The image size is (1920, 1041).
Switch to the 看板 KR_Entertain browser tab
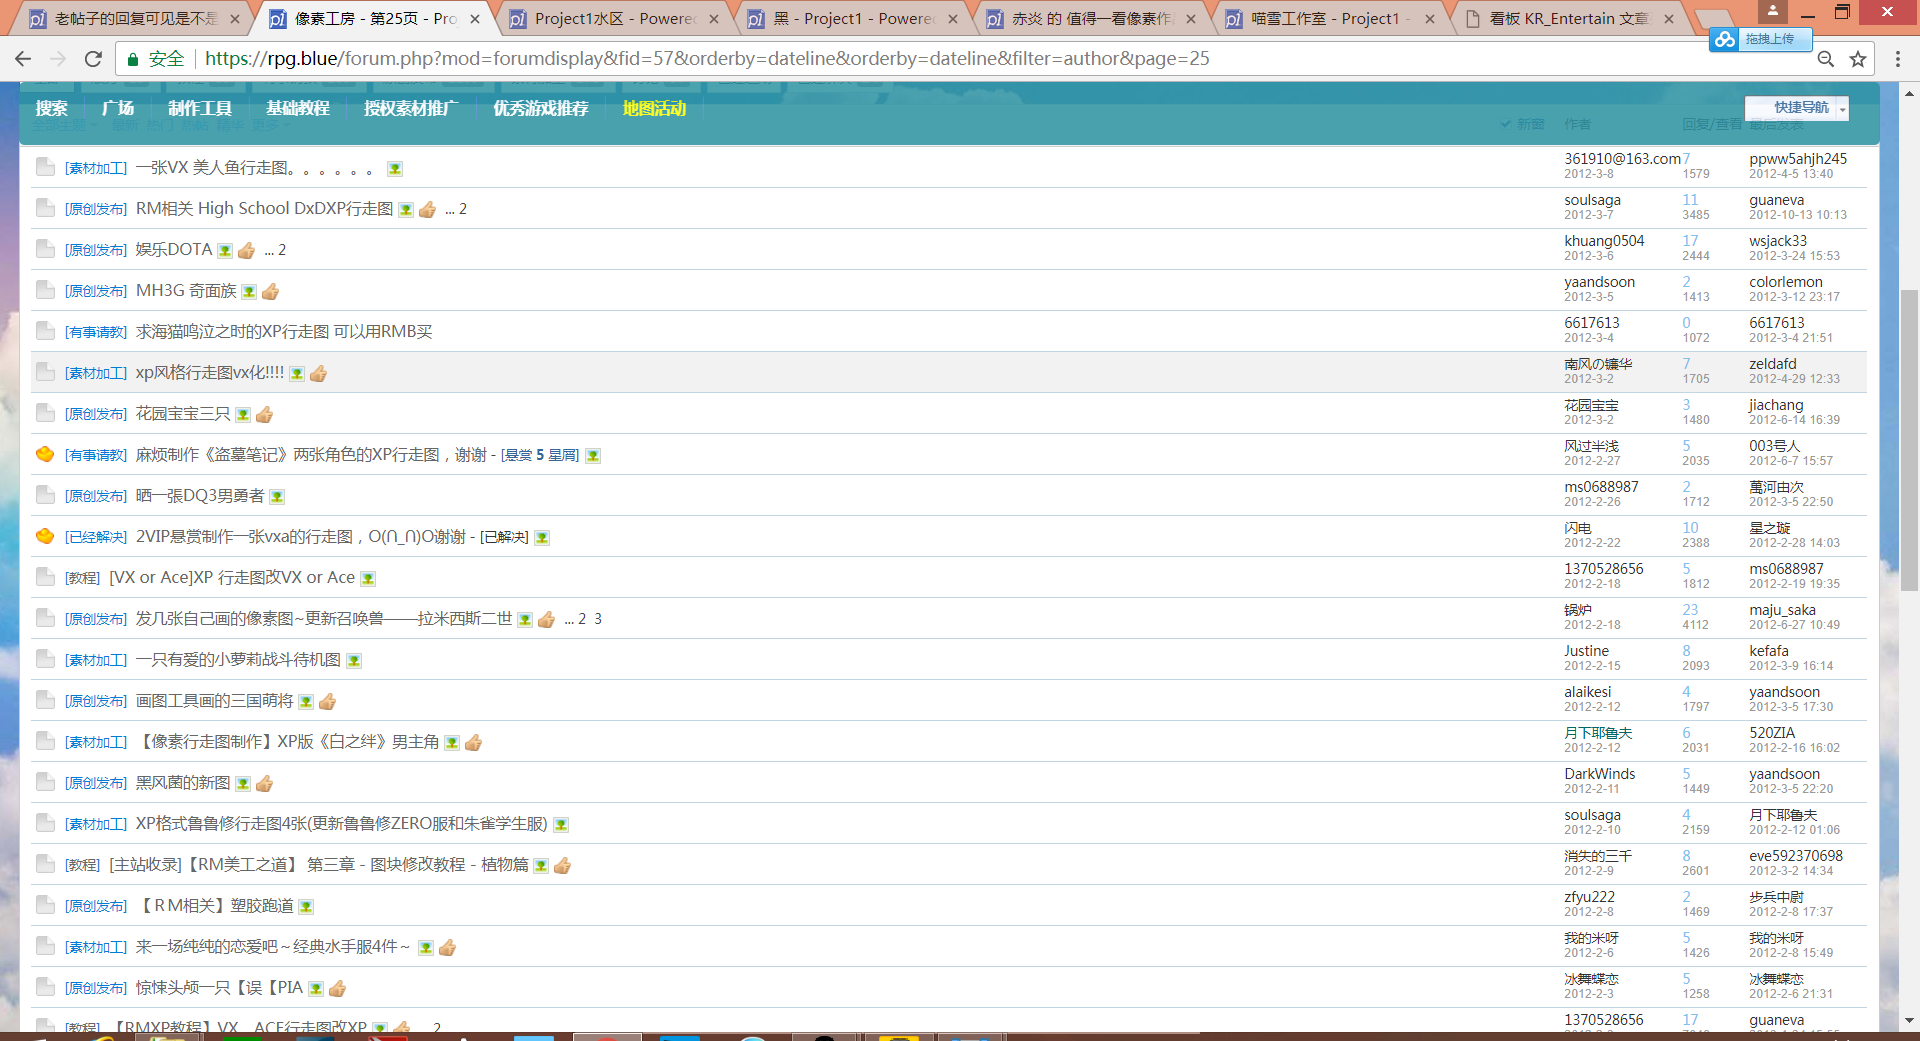pos(1568,18)
